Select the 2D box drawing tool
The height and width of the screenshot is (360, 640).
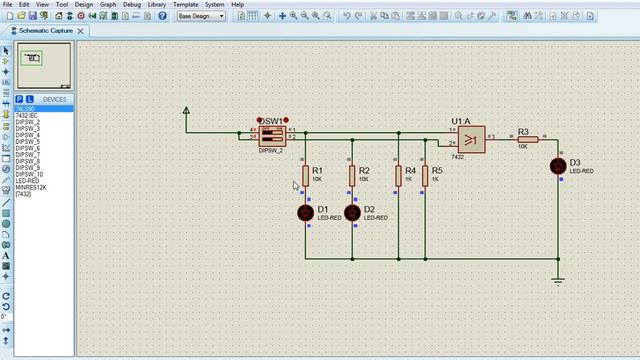6,213
